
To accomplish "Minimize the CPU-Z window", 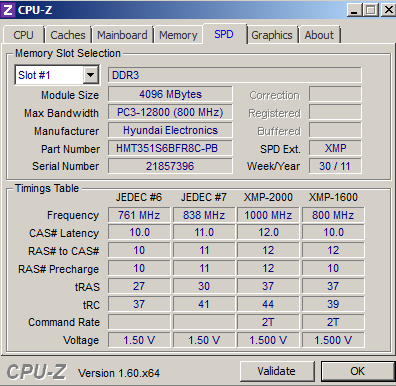I will [354, 10].
